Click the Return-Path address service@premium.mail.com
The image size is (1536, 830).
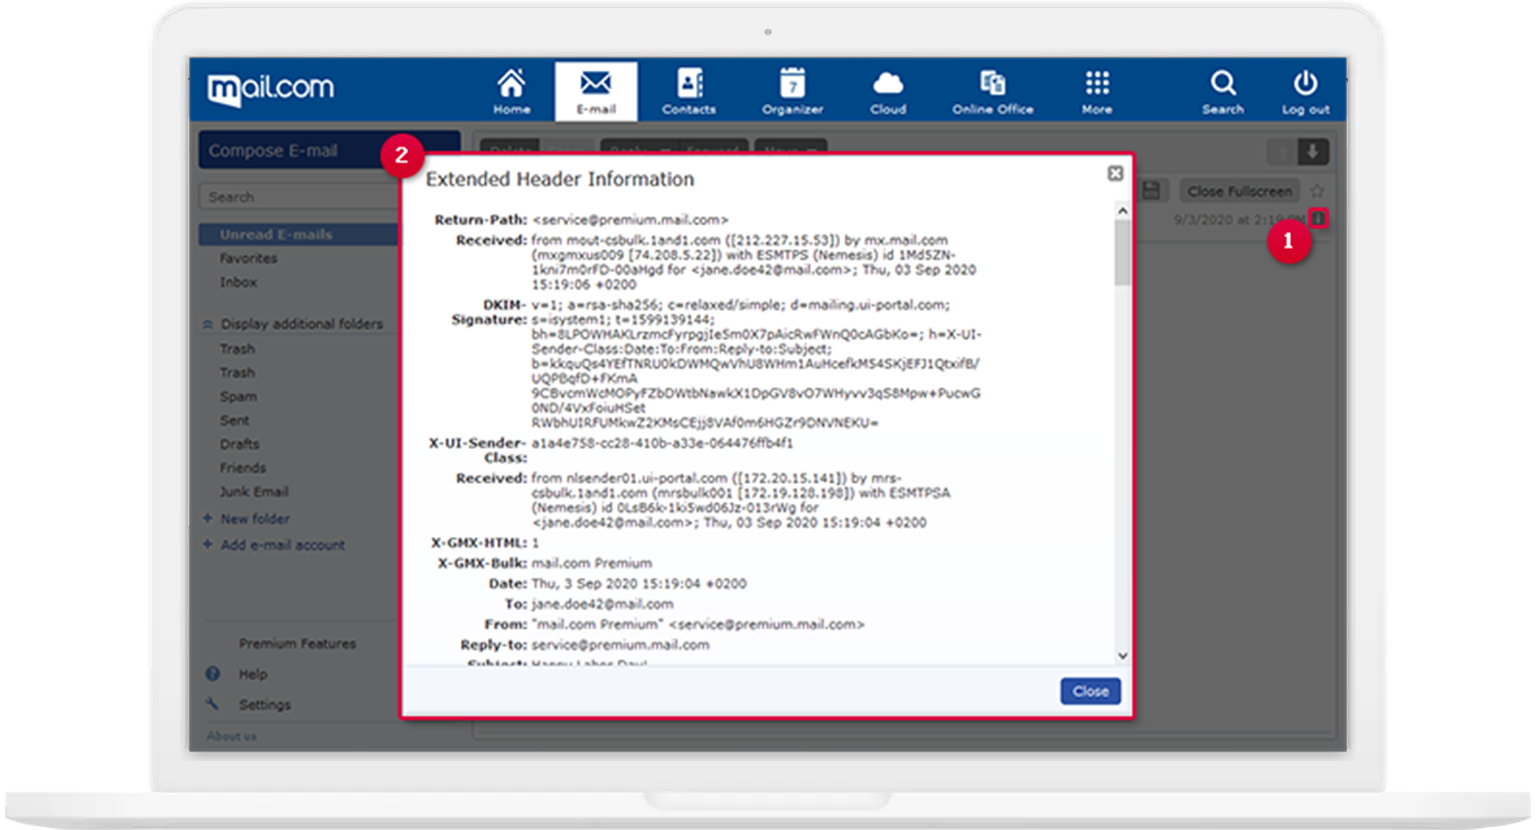coord(631,219)
